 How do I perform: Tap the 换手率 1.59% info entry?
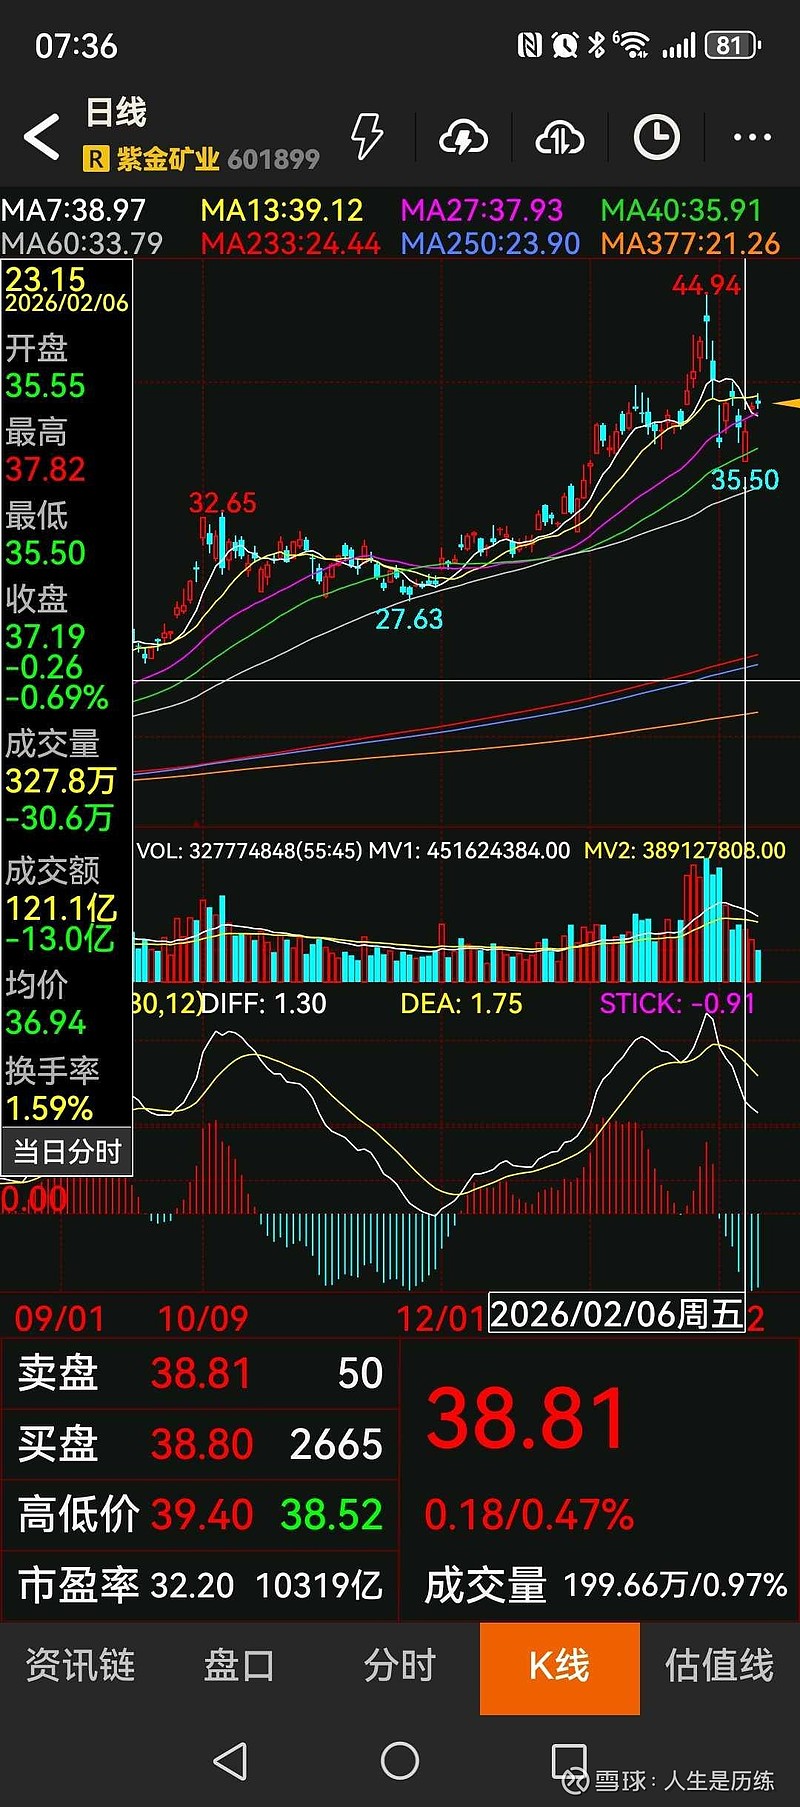(x=52, y=1089)
